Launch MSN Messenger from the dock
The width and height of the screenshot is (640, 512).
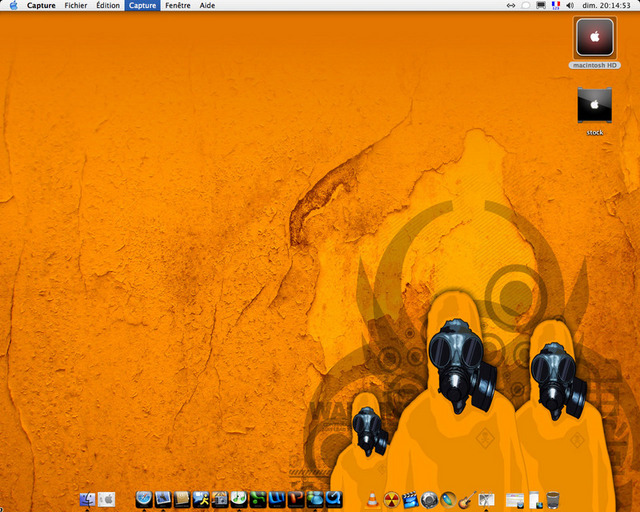[315, 499]
